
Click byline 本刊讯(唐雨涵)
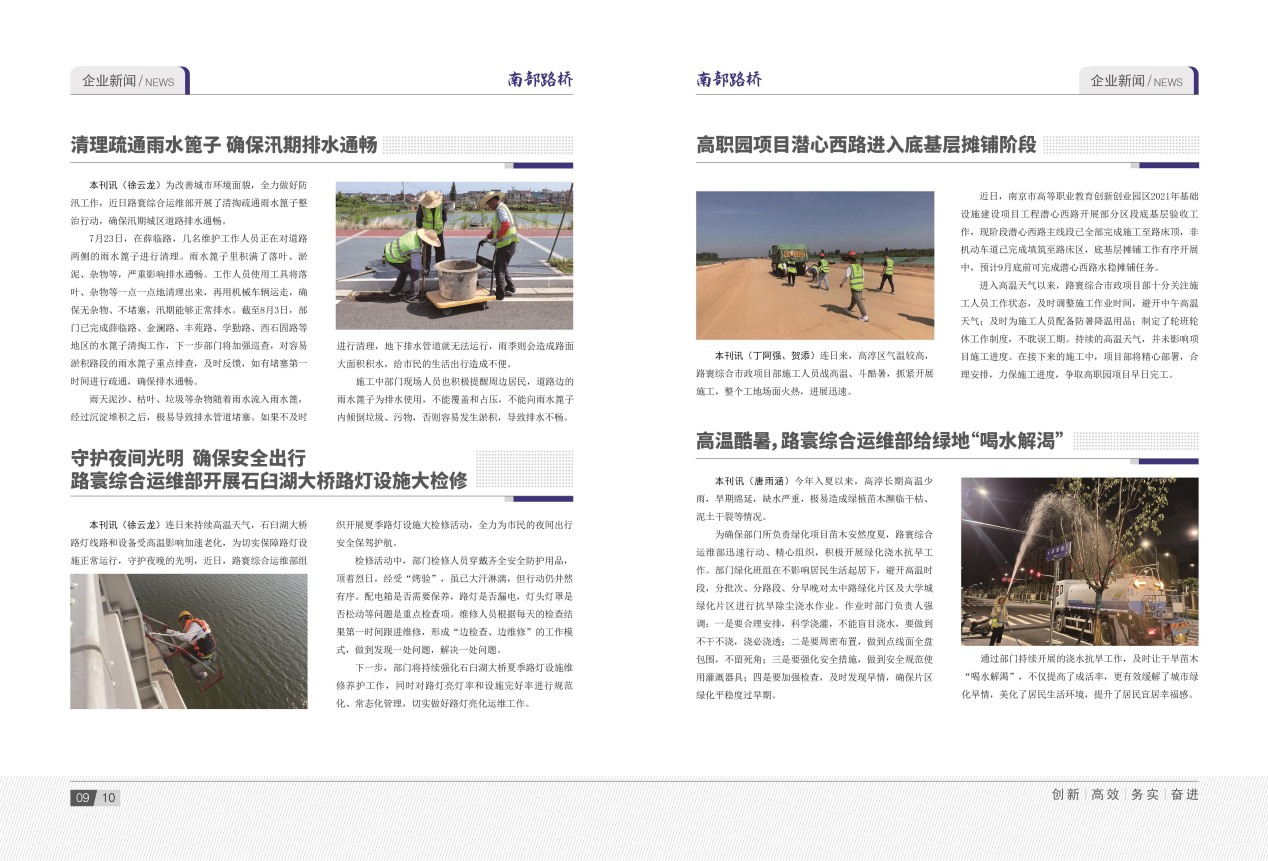[753, 481]
